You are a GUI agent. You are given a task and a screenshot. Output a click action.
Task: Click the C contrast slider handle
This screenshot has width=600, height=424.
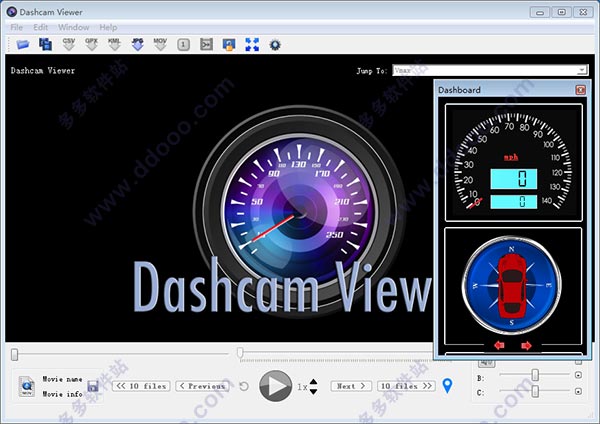(x=535, y=391)
